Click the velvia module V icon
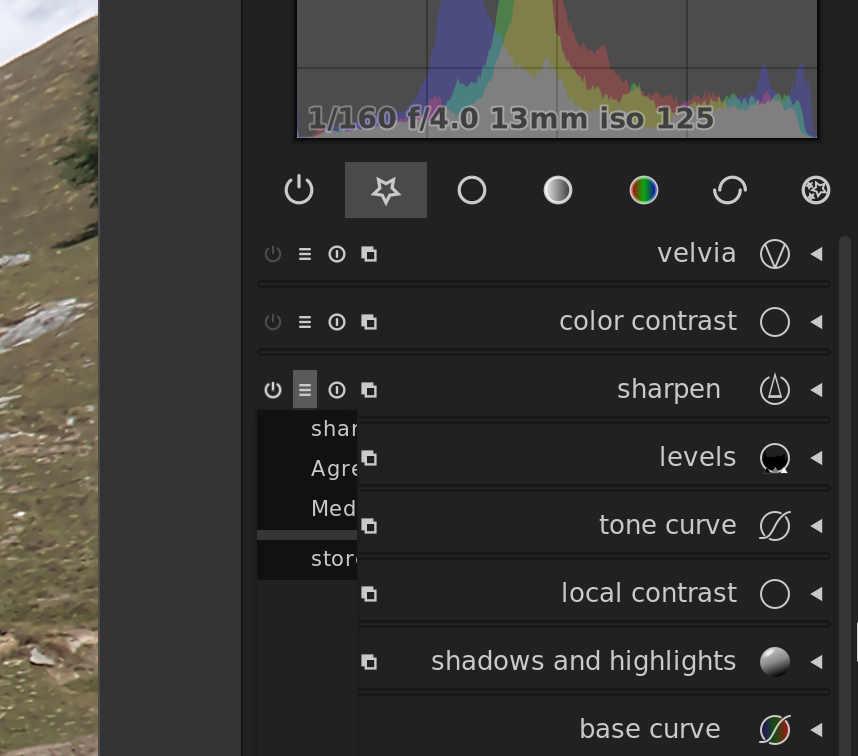 tap(775, 254)
